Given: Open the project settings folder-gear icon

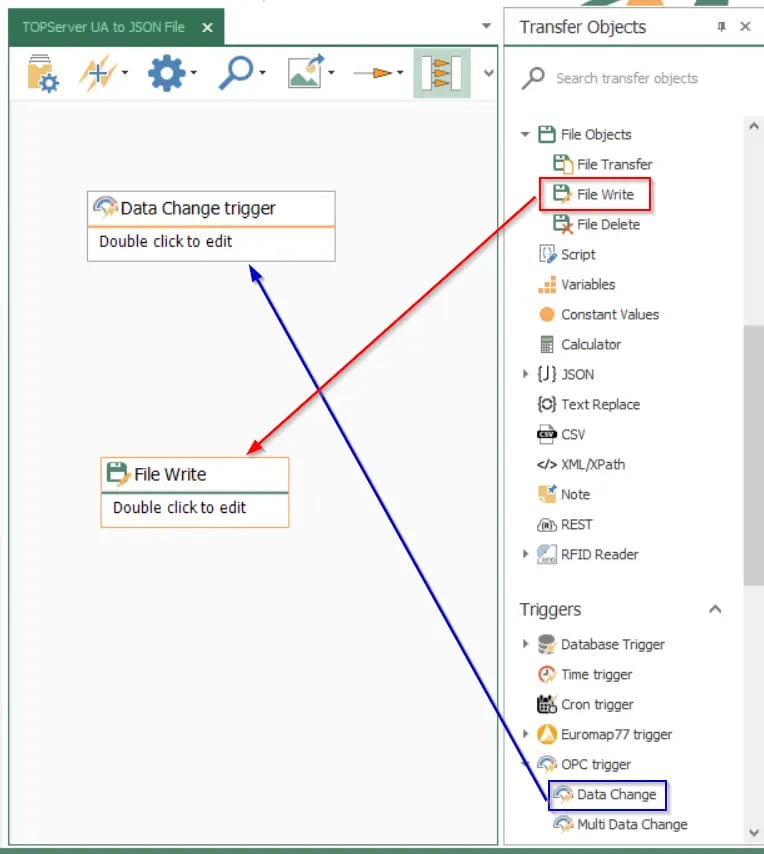Looking at the screenshot, I should (42, 73).
